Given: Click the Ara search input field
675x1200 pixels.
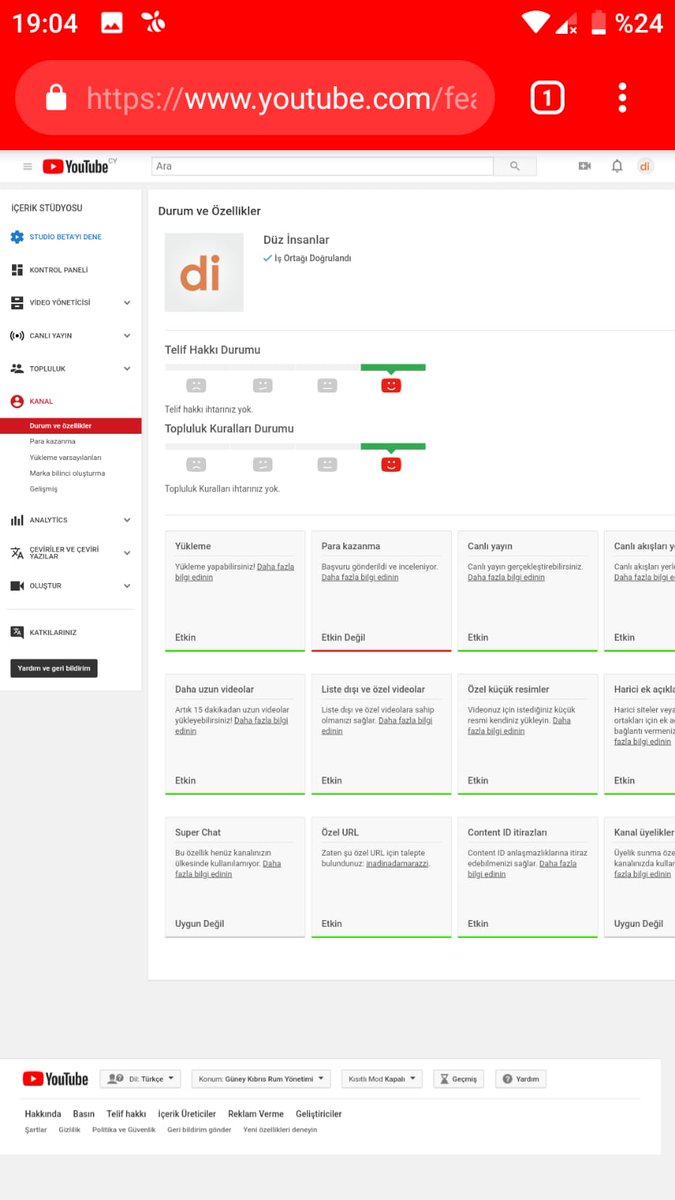Looking at the screenshot, I should tap(322, 166).
